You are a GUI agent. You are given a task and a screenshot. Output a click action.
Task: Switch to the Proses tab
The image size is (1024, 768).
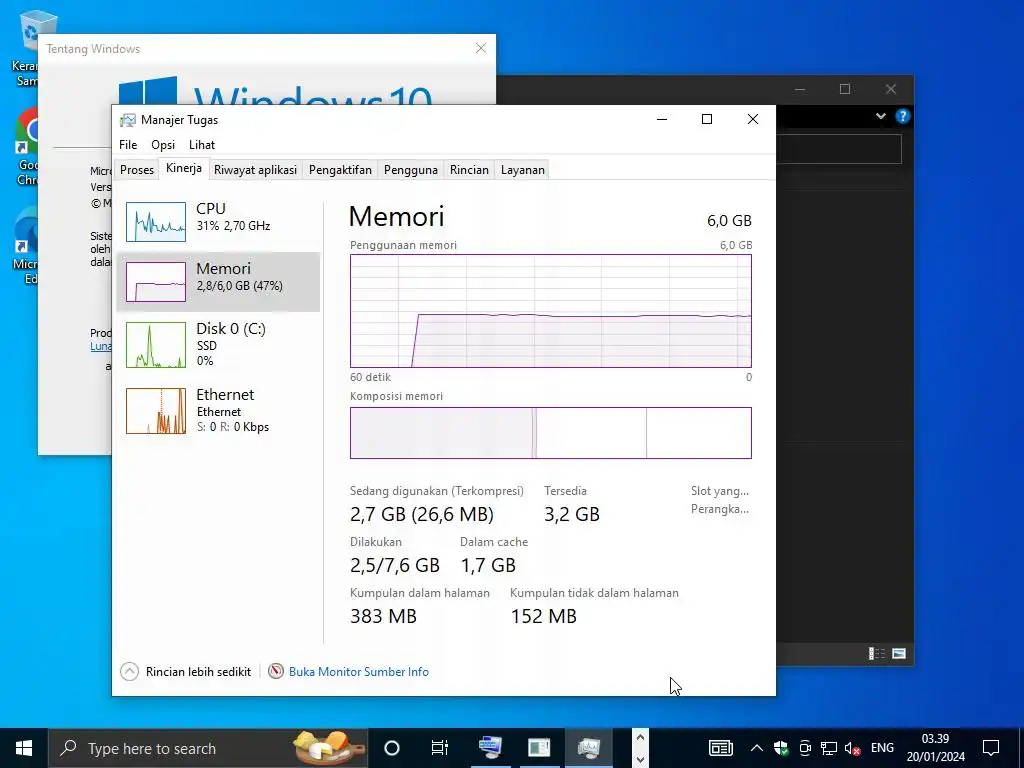(137, 170)
